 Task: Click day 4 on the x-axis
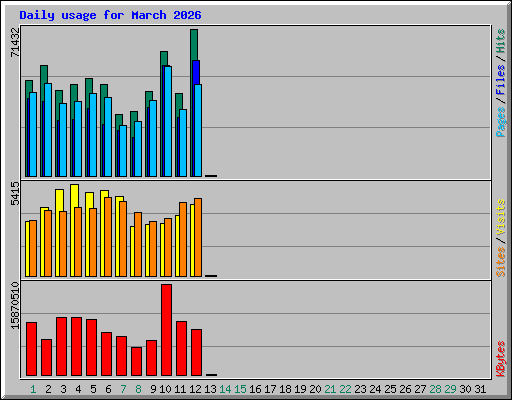click(x=78, y=389)
